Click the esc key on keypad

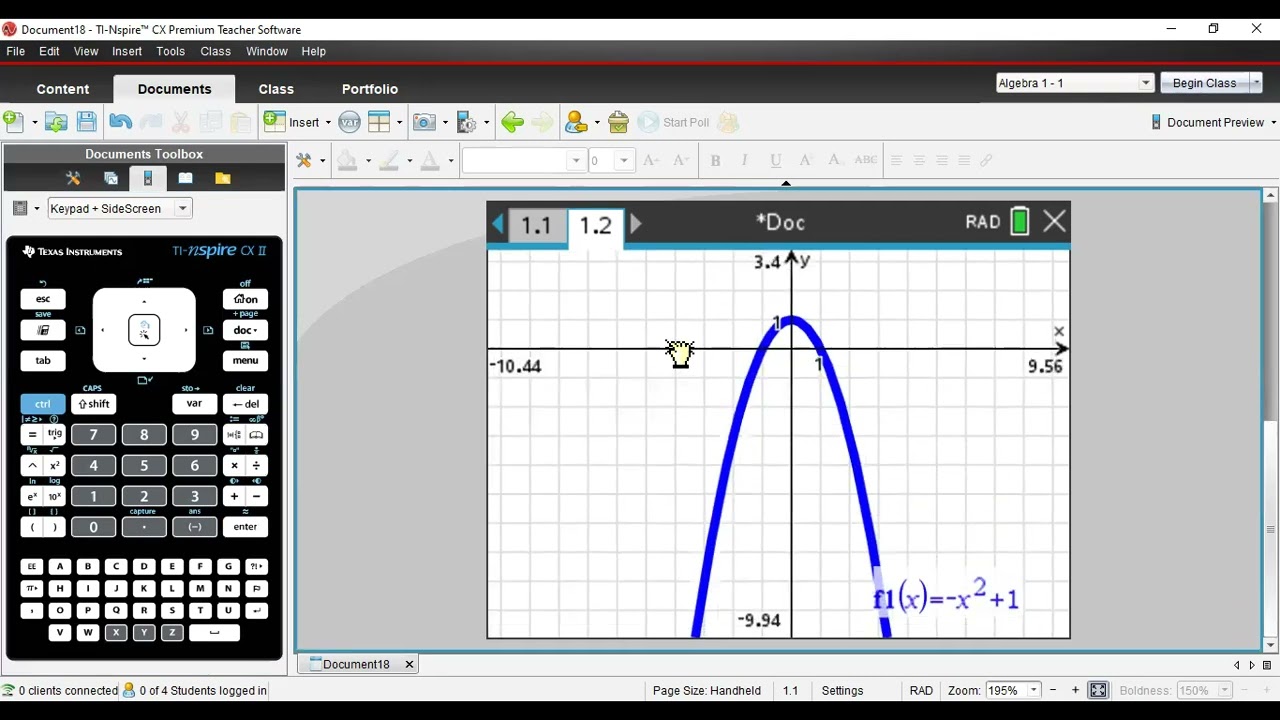point(43,299)
